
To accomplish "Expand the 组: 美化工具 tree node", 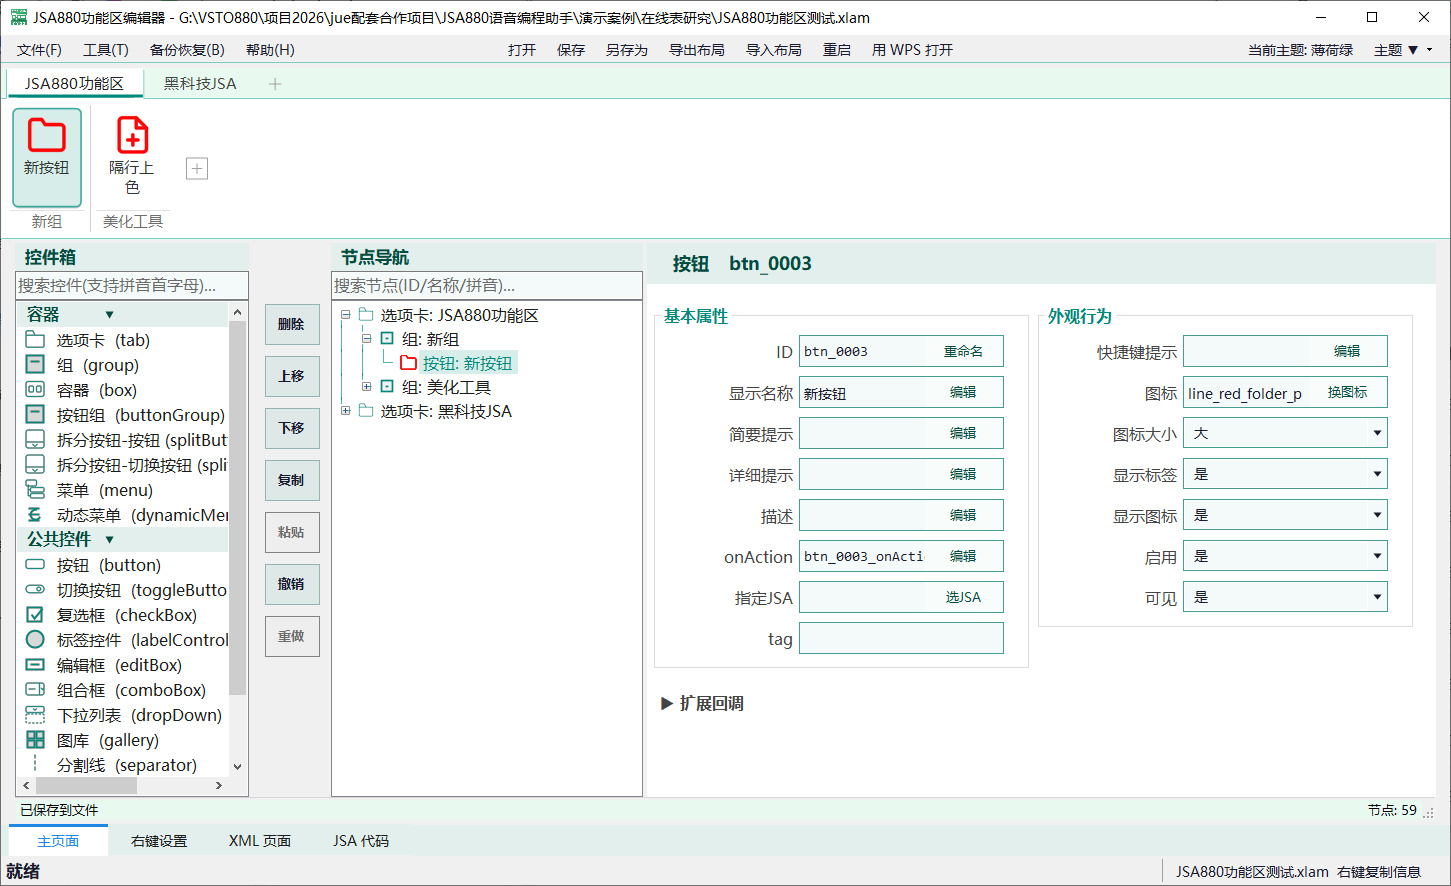I will pos(367,387).
